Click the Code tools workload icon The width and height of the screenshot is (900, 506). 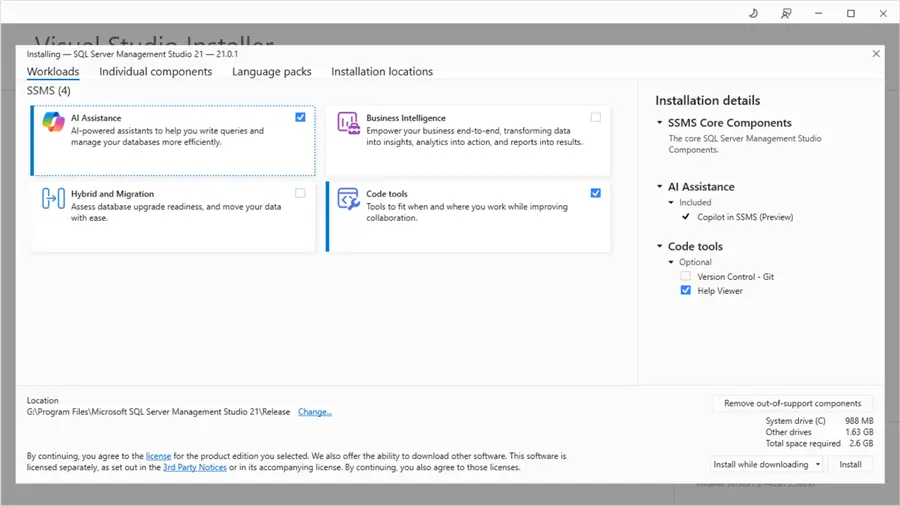[x=348, y=198]
